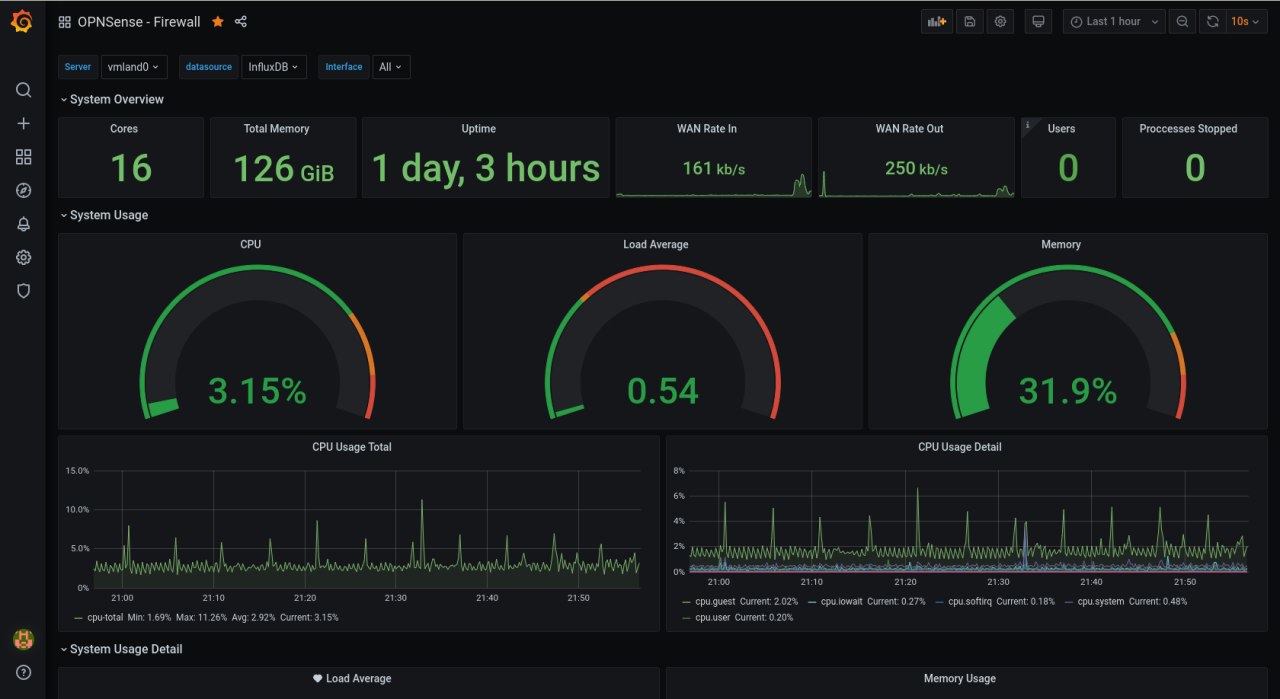Screen dimensions: 1280x699
Task: Click the Save dashboard icon
Action: (969, 21)
